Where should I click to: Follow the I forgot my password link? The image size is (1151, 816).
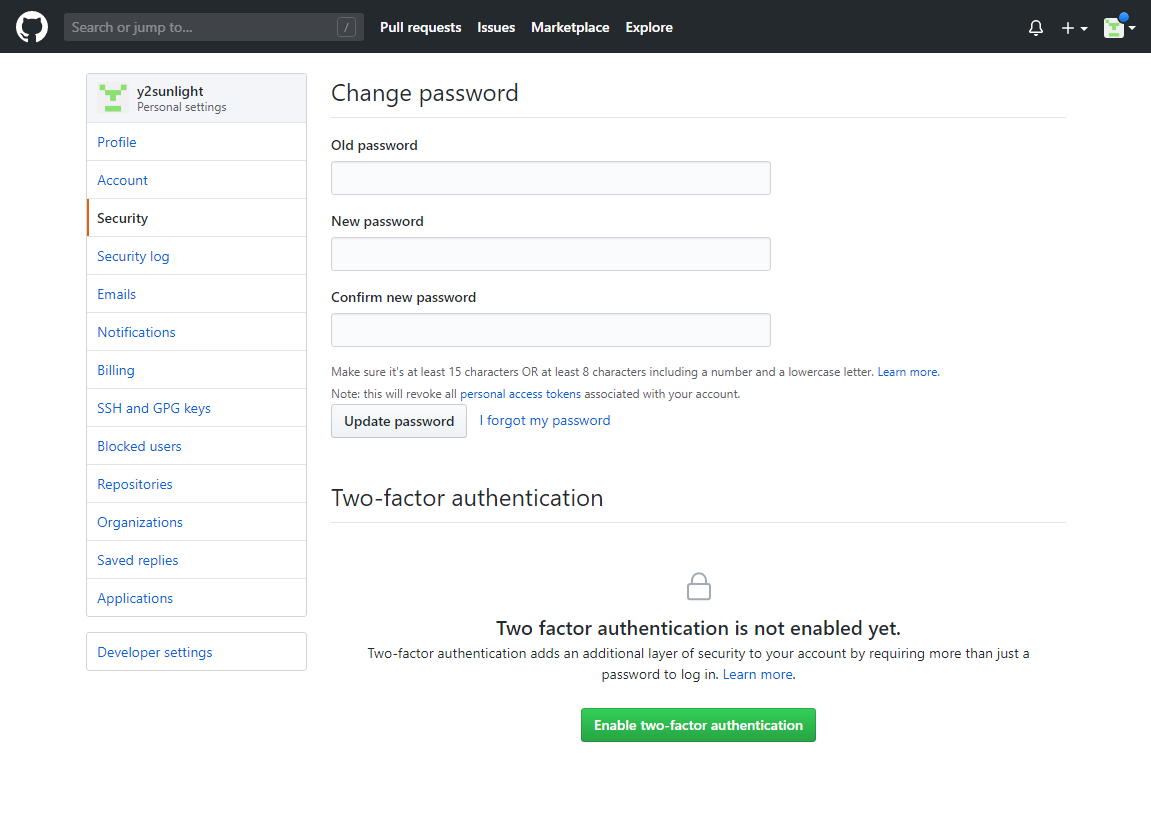click(545, 420)
